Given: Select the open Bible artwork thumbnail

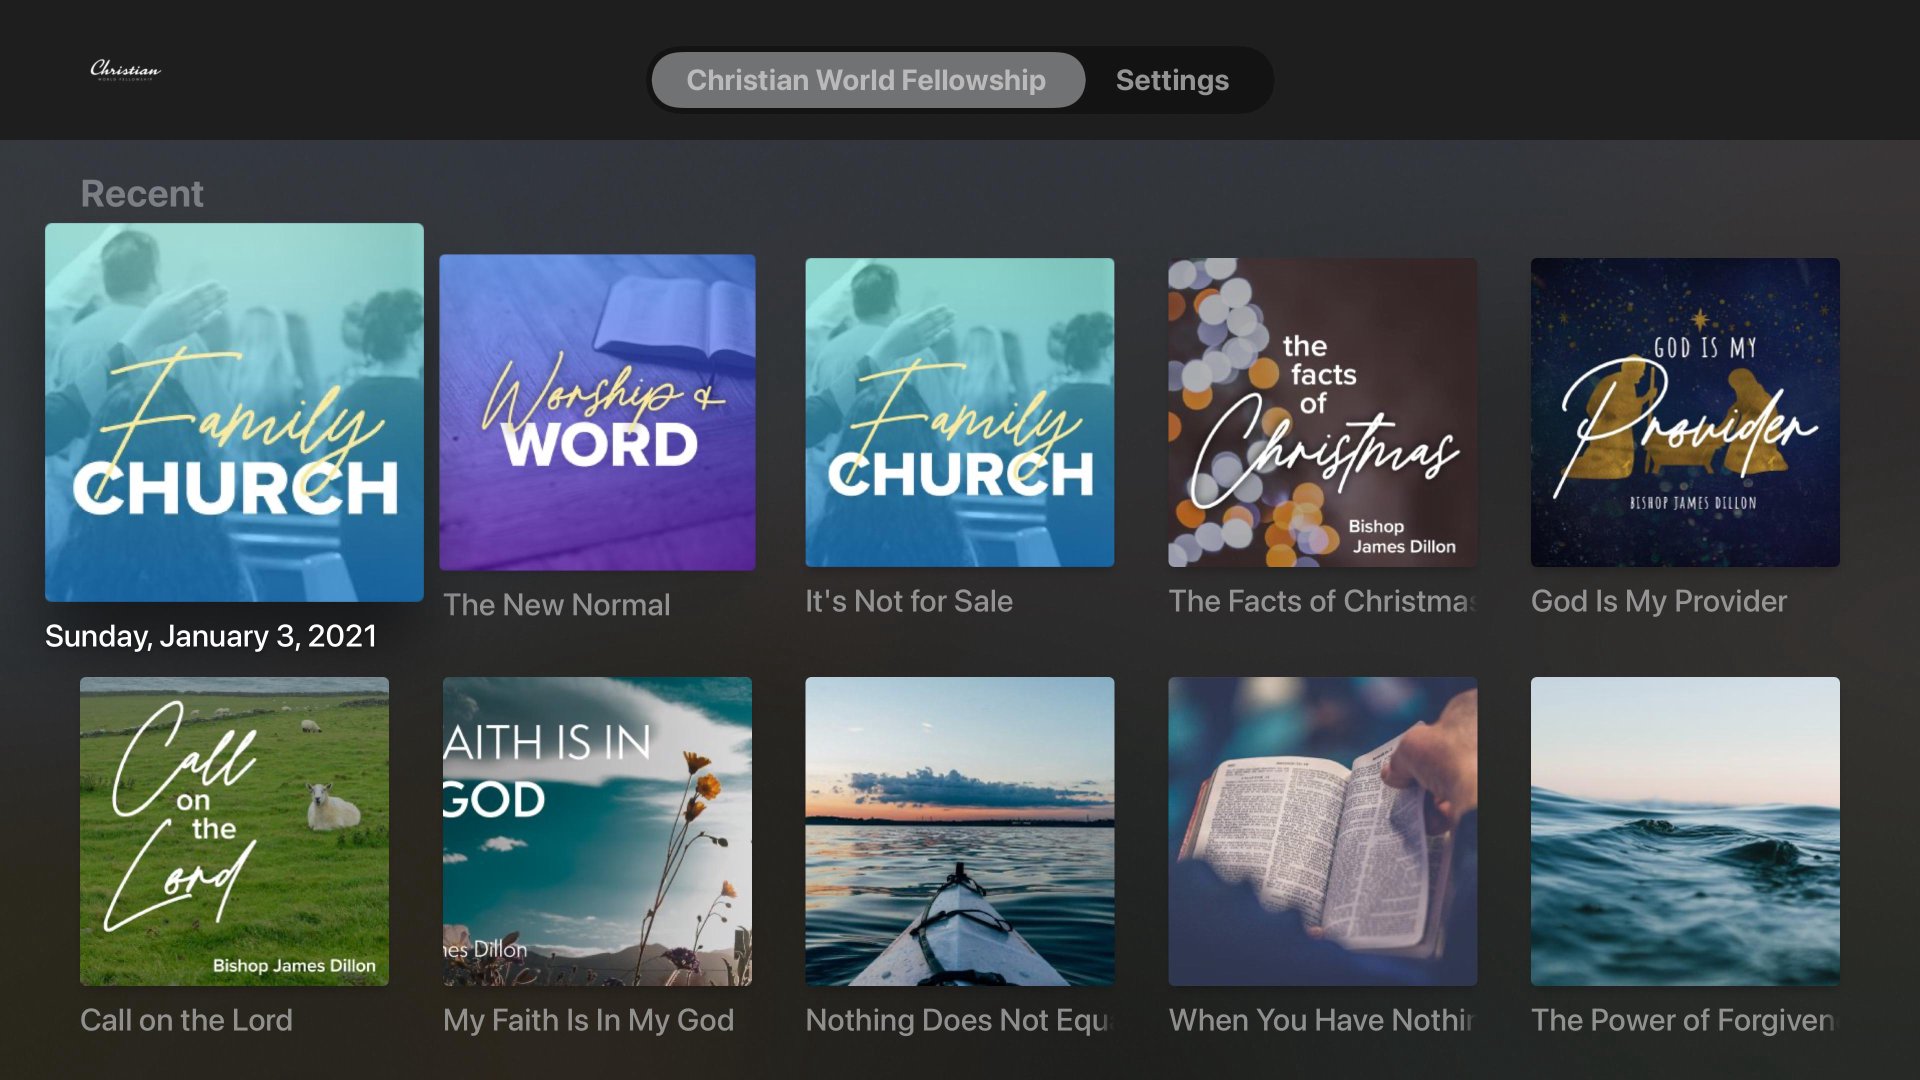Looking at the screenshot, I should 1322,831.
